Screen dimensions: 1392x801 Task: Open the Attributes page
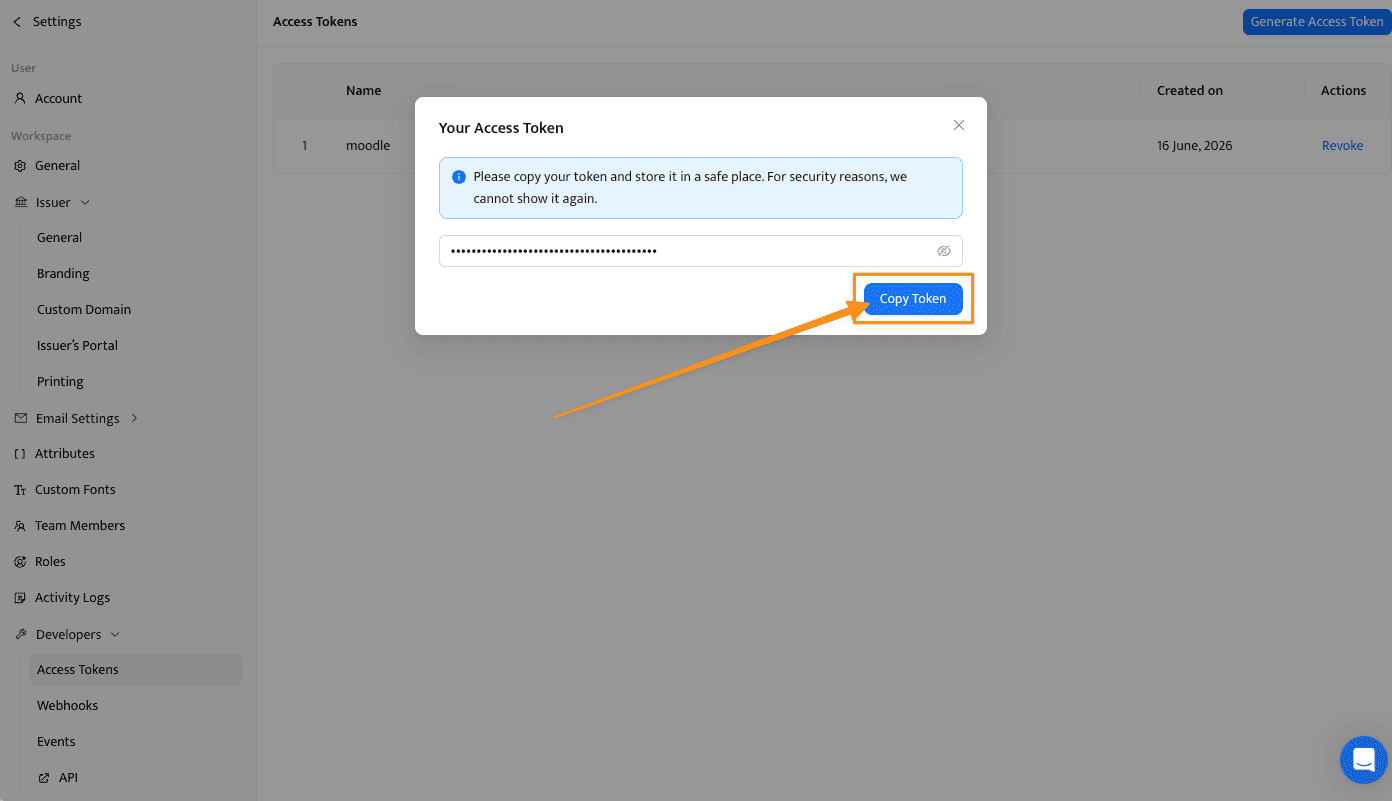(x=65, y=453)
